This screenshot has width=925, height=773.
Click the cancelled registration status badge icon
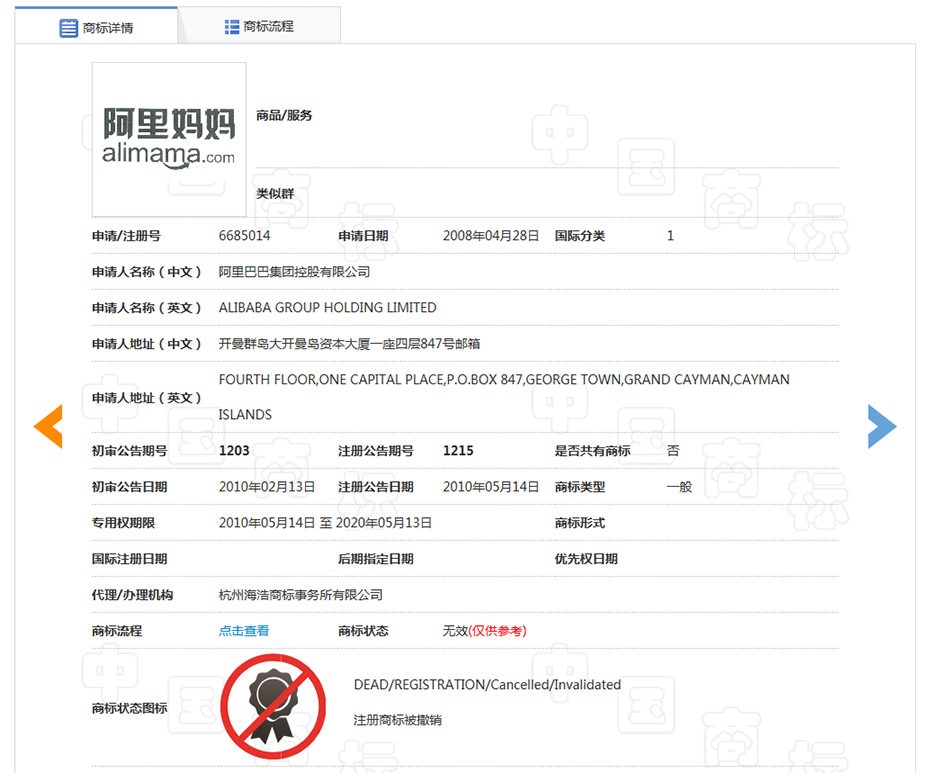tap(273, 706)
